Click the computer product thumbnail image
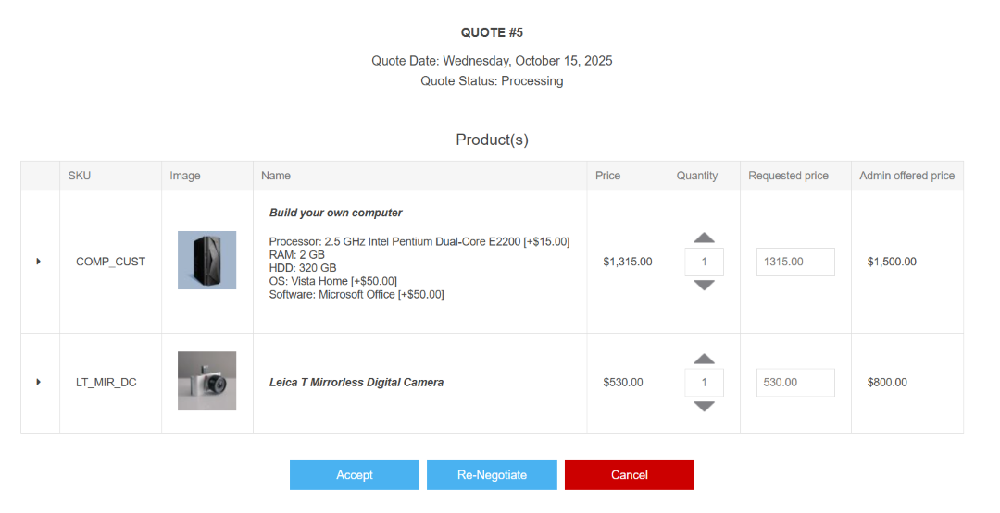Viewport: 1000px width, 513px height. 207,260
